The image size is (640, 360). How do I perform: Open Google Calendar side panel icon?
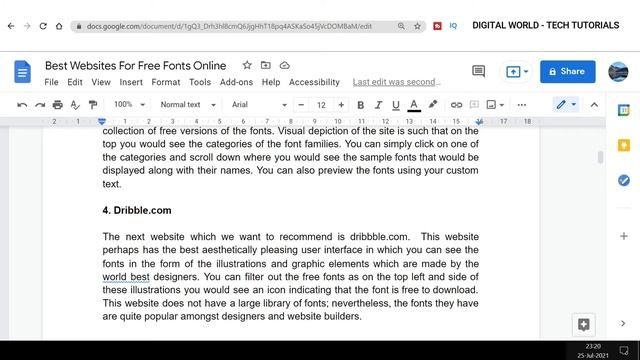click(x=624, y=110)
